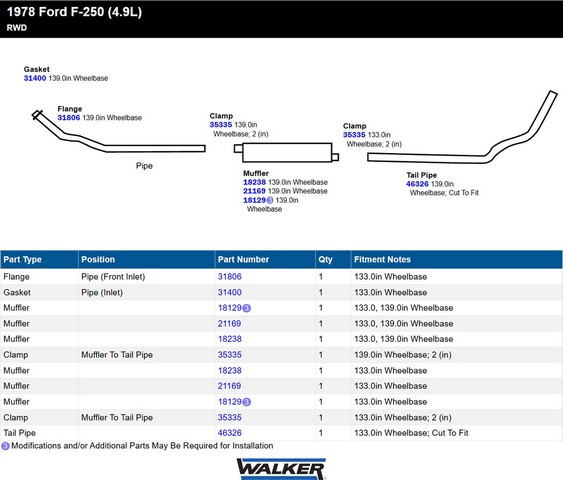Viewport: 563px width, 480px height.
Task: Open muffler 18238 link under the diagram muffler
Action: (254, 182)
